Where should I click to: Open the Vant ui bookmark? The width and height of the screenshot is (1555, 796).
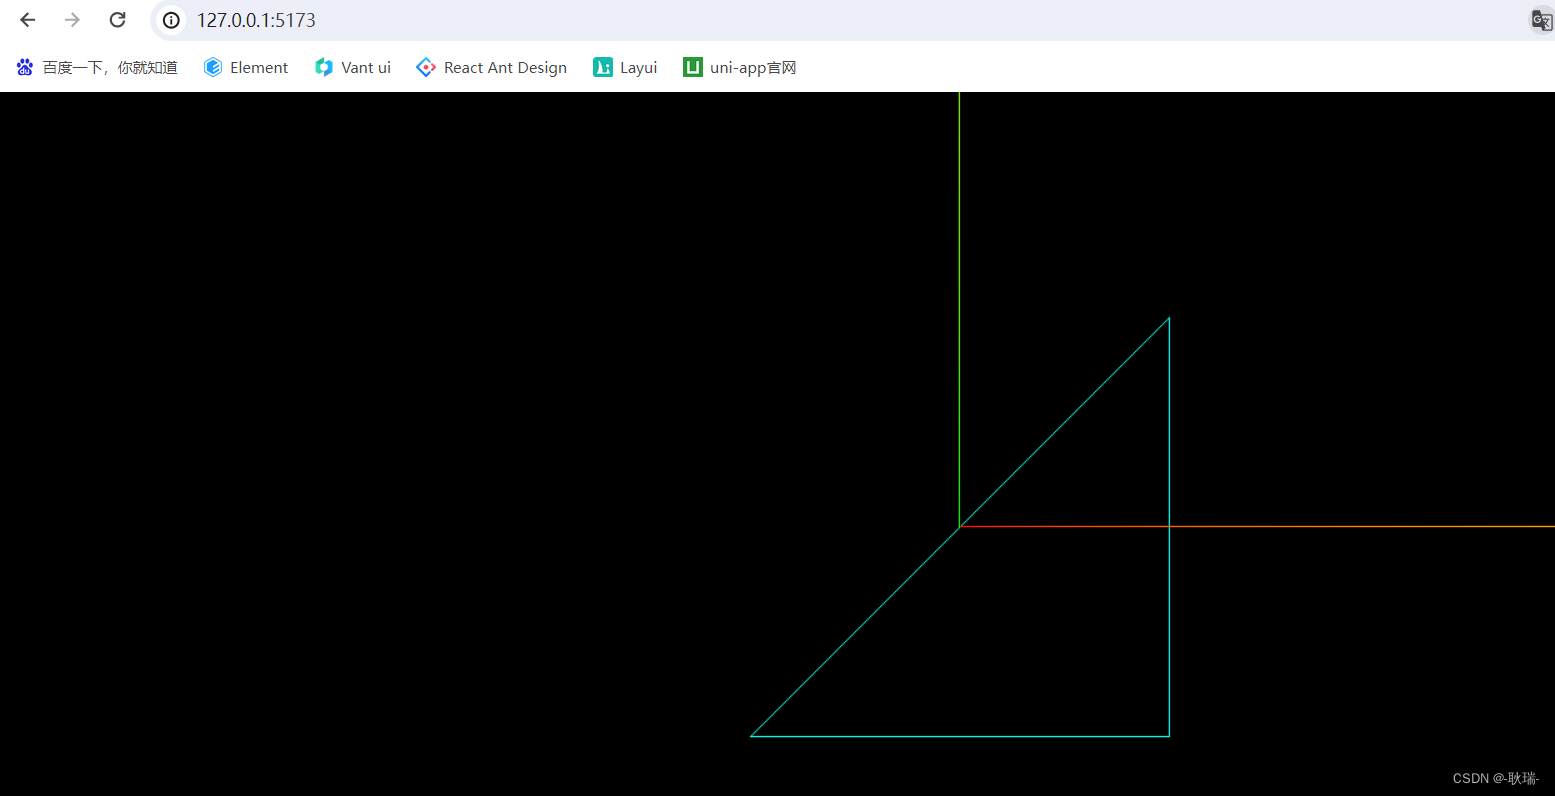[353, 67]
